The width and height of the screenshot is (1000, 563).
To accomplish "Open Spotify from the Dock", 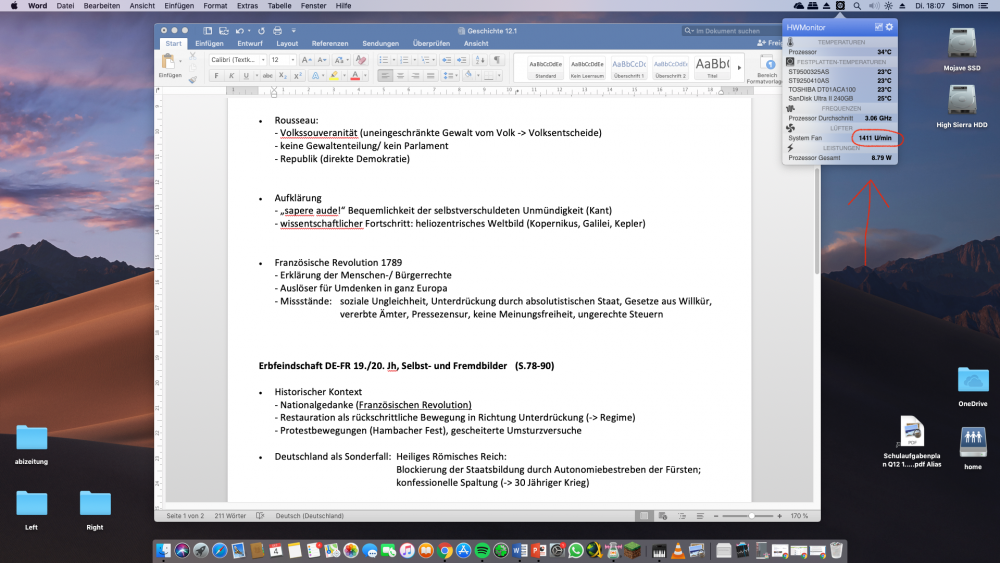I will [482, 550].
